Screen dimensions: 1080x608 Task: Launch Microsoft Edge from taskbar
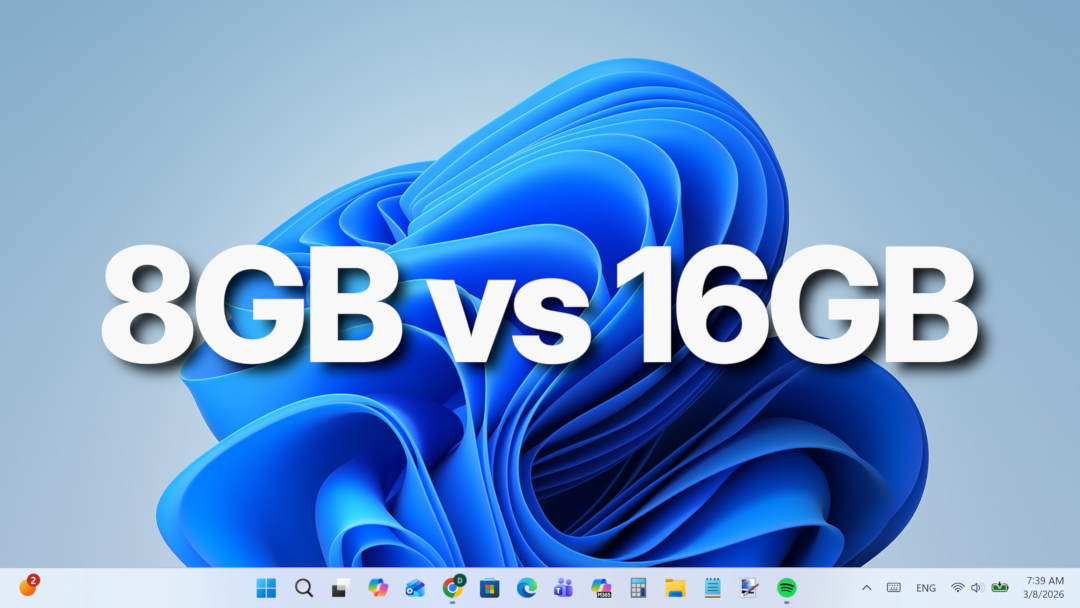[x=527, y=588]
